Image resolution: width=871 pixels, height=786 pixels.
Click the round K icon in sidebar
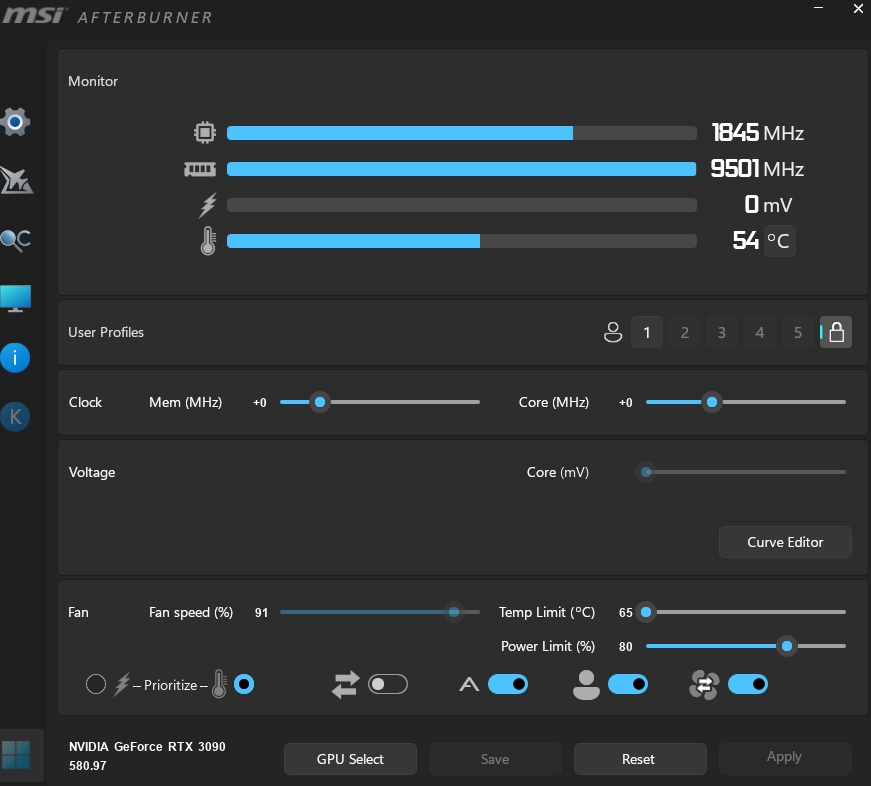point(15,416)
